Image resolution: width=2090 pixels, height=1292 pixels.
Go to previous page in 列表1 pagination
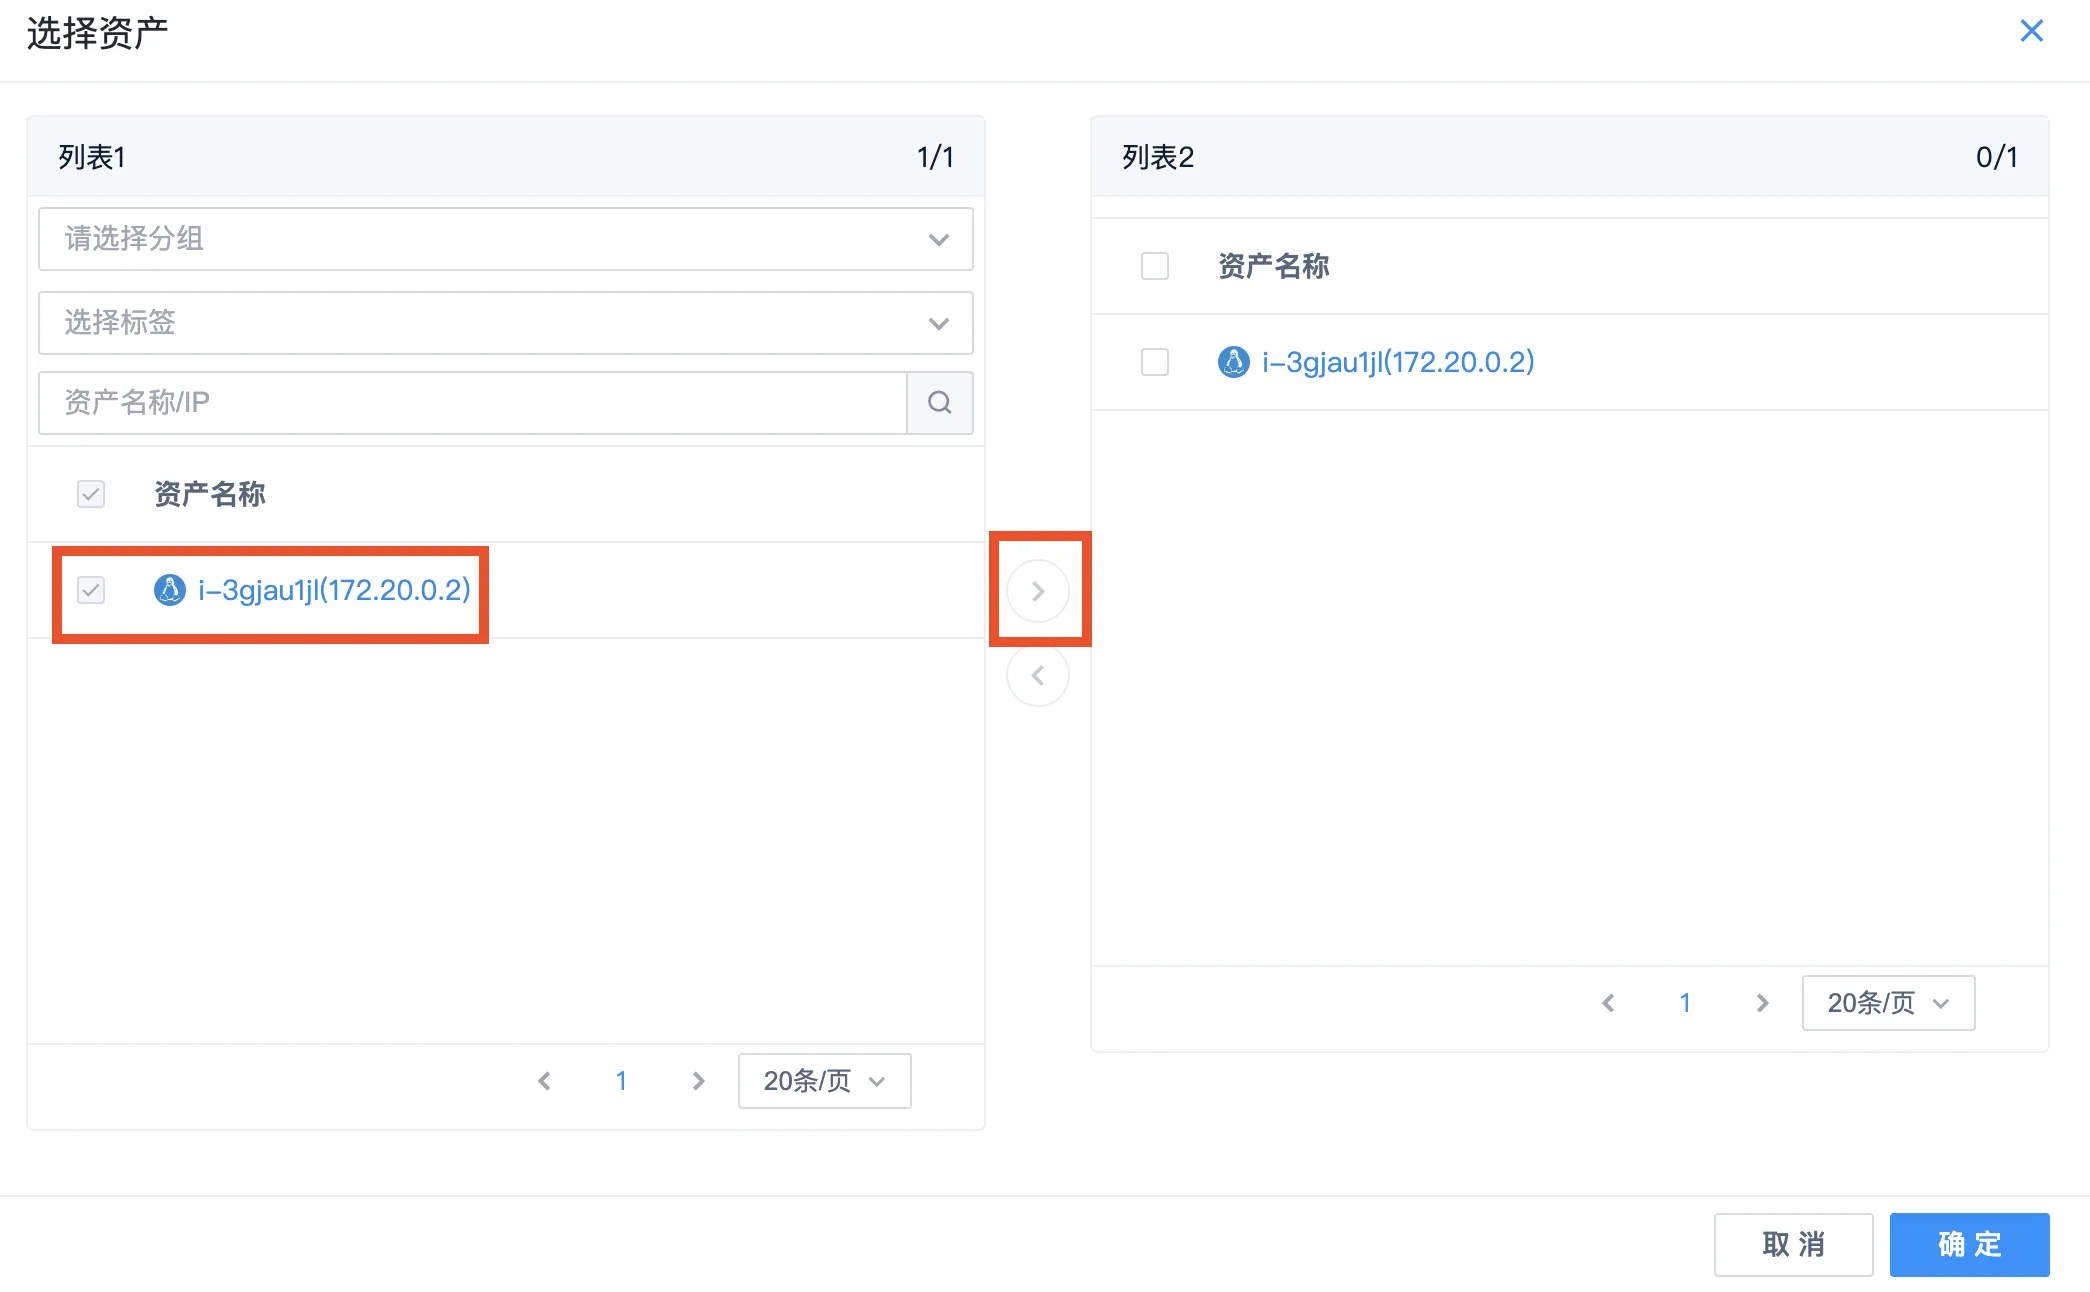click(x=544, y=1081)
